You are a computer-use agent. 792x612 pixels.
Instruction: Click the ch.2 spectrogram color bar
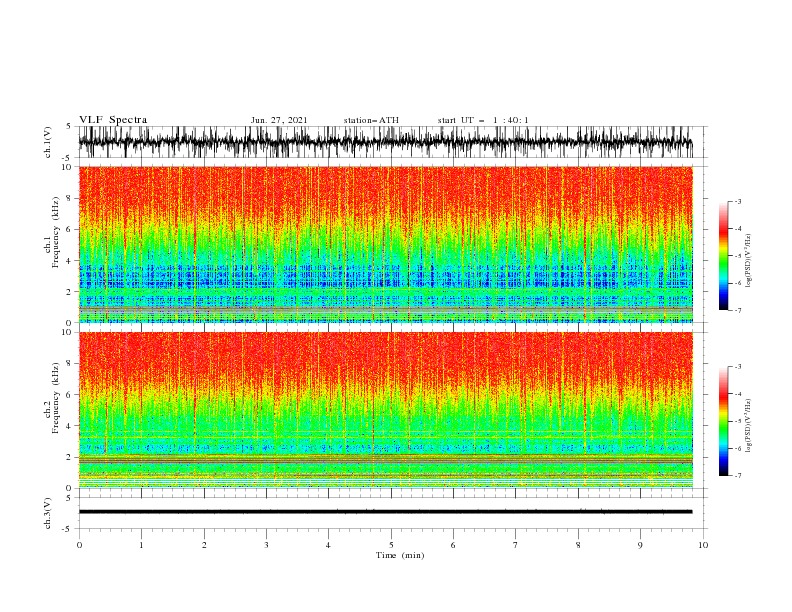click(723, 421)
